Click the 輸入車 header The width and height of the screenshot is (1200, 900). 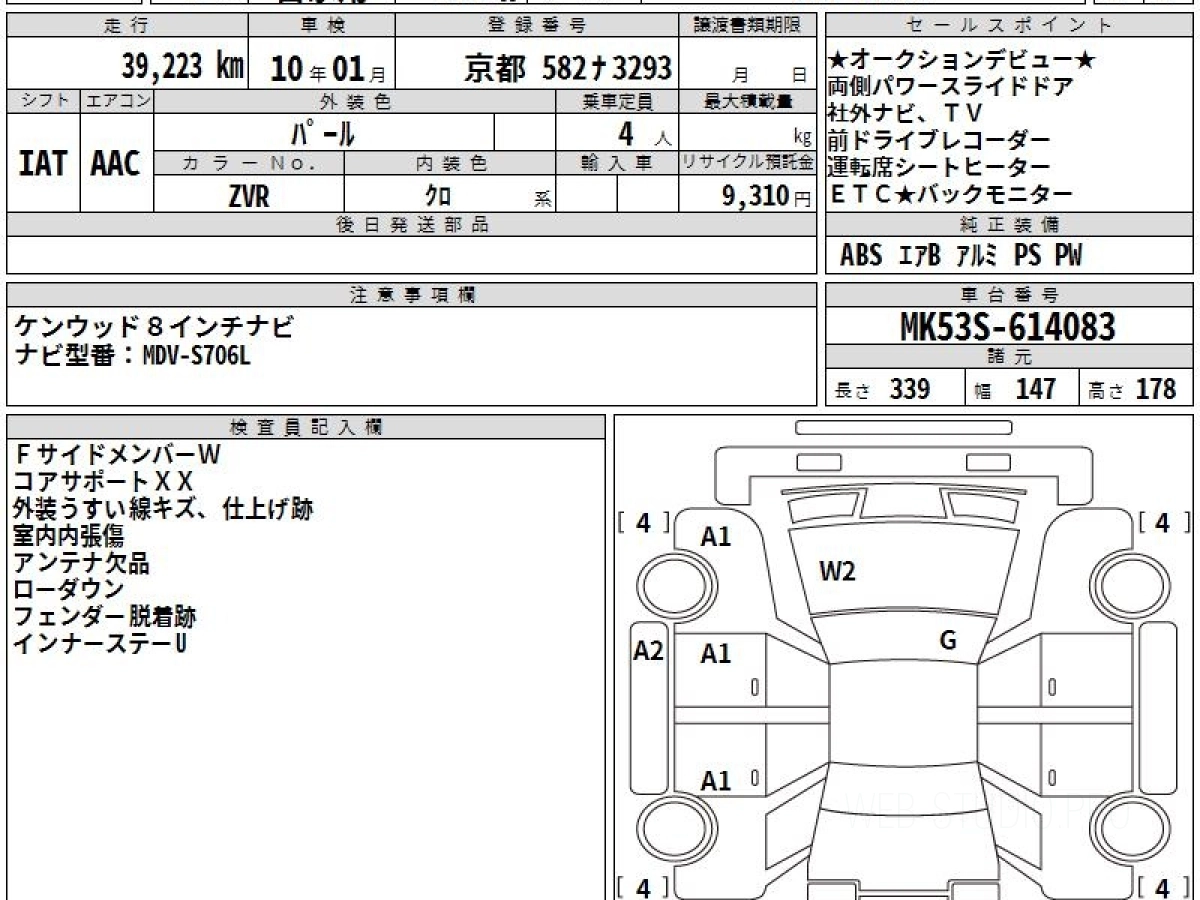(617, 163)
